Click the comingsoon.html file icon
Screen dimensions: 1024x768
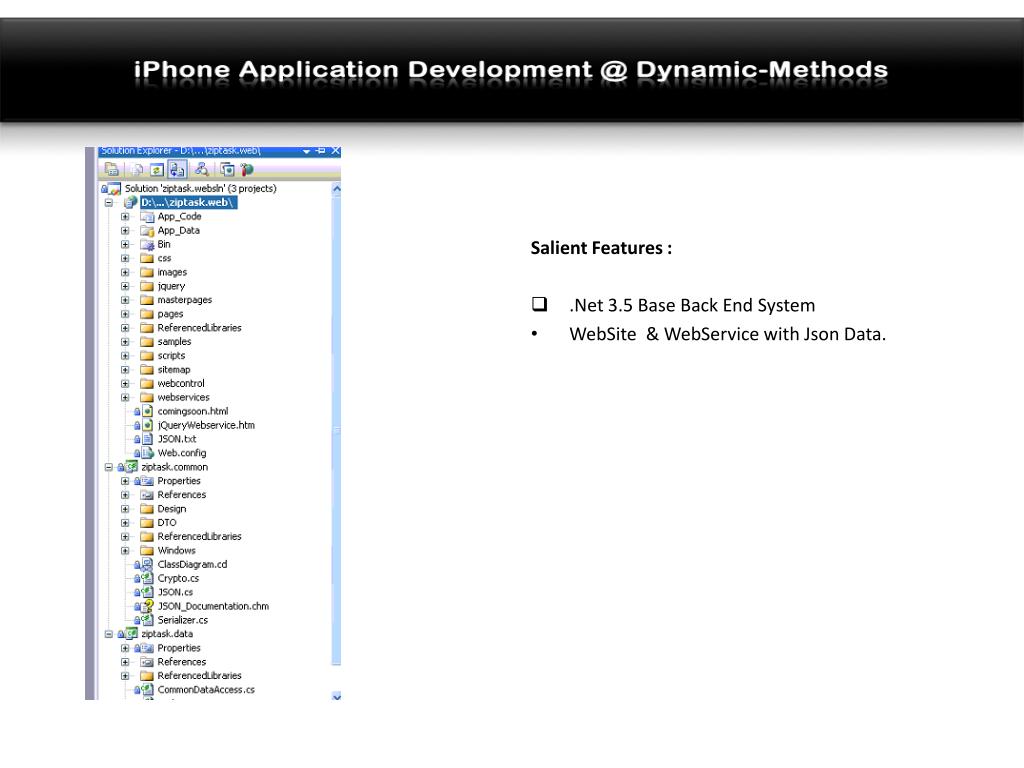coord(148,411)
